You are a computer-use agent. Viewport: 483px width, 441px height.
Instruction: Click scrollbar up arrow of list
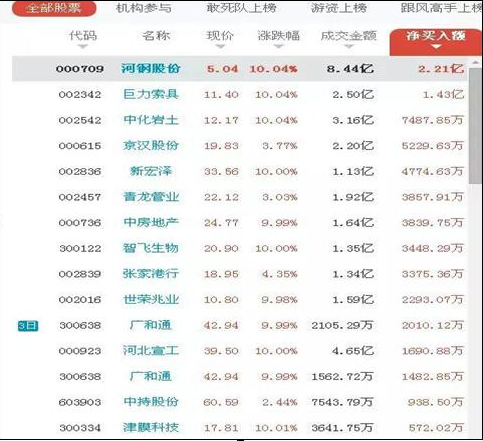[475, 62]
